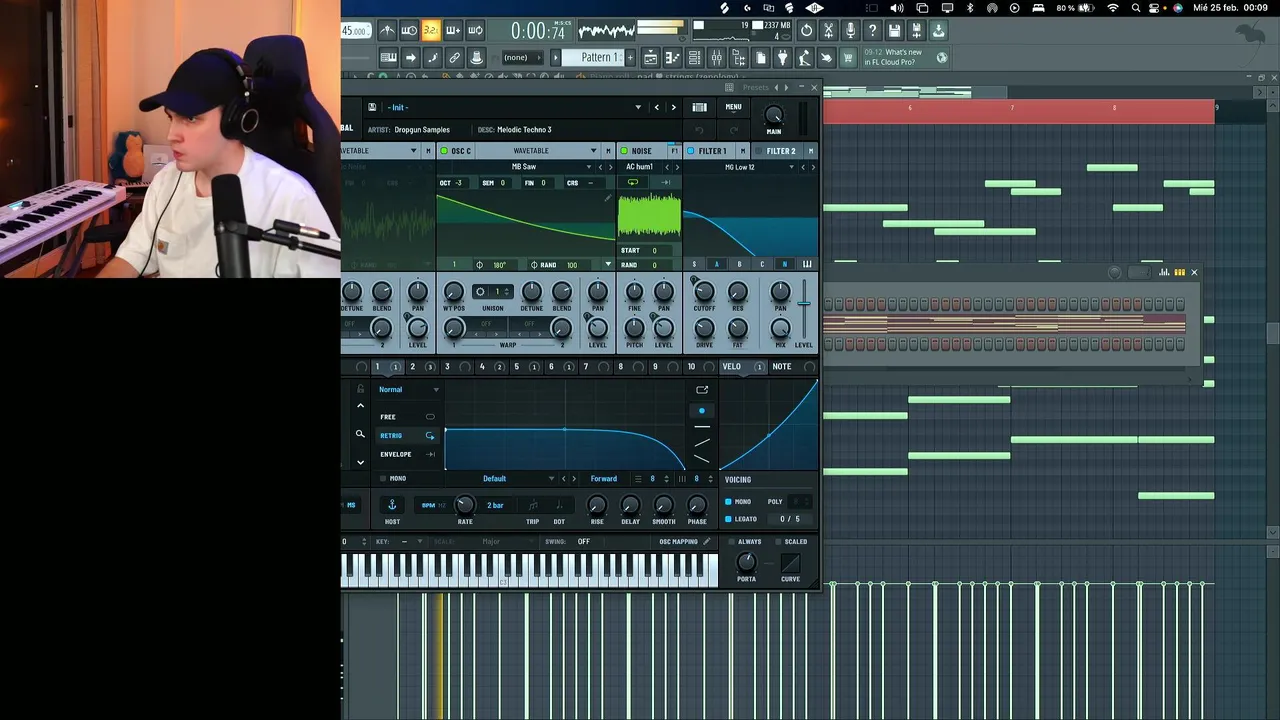Click the Pattern 1 selector field

[x=592, y=57]
